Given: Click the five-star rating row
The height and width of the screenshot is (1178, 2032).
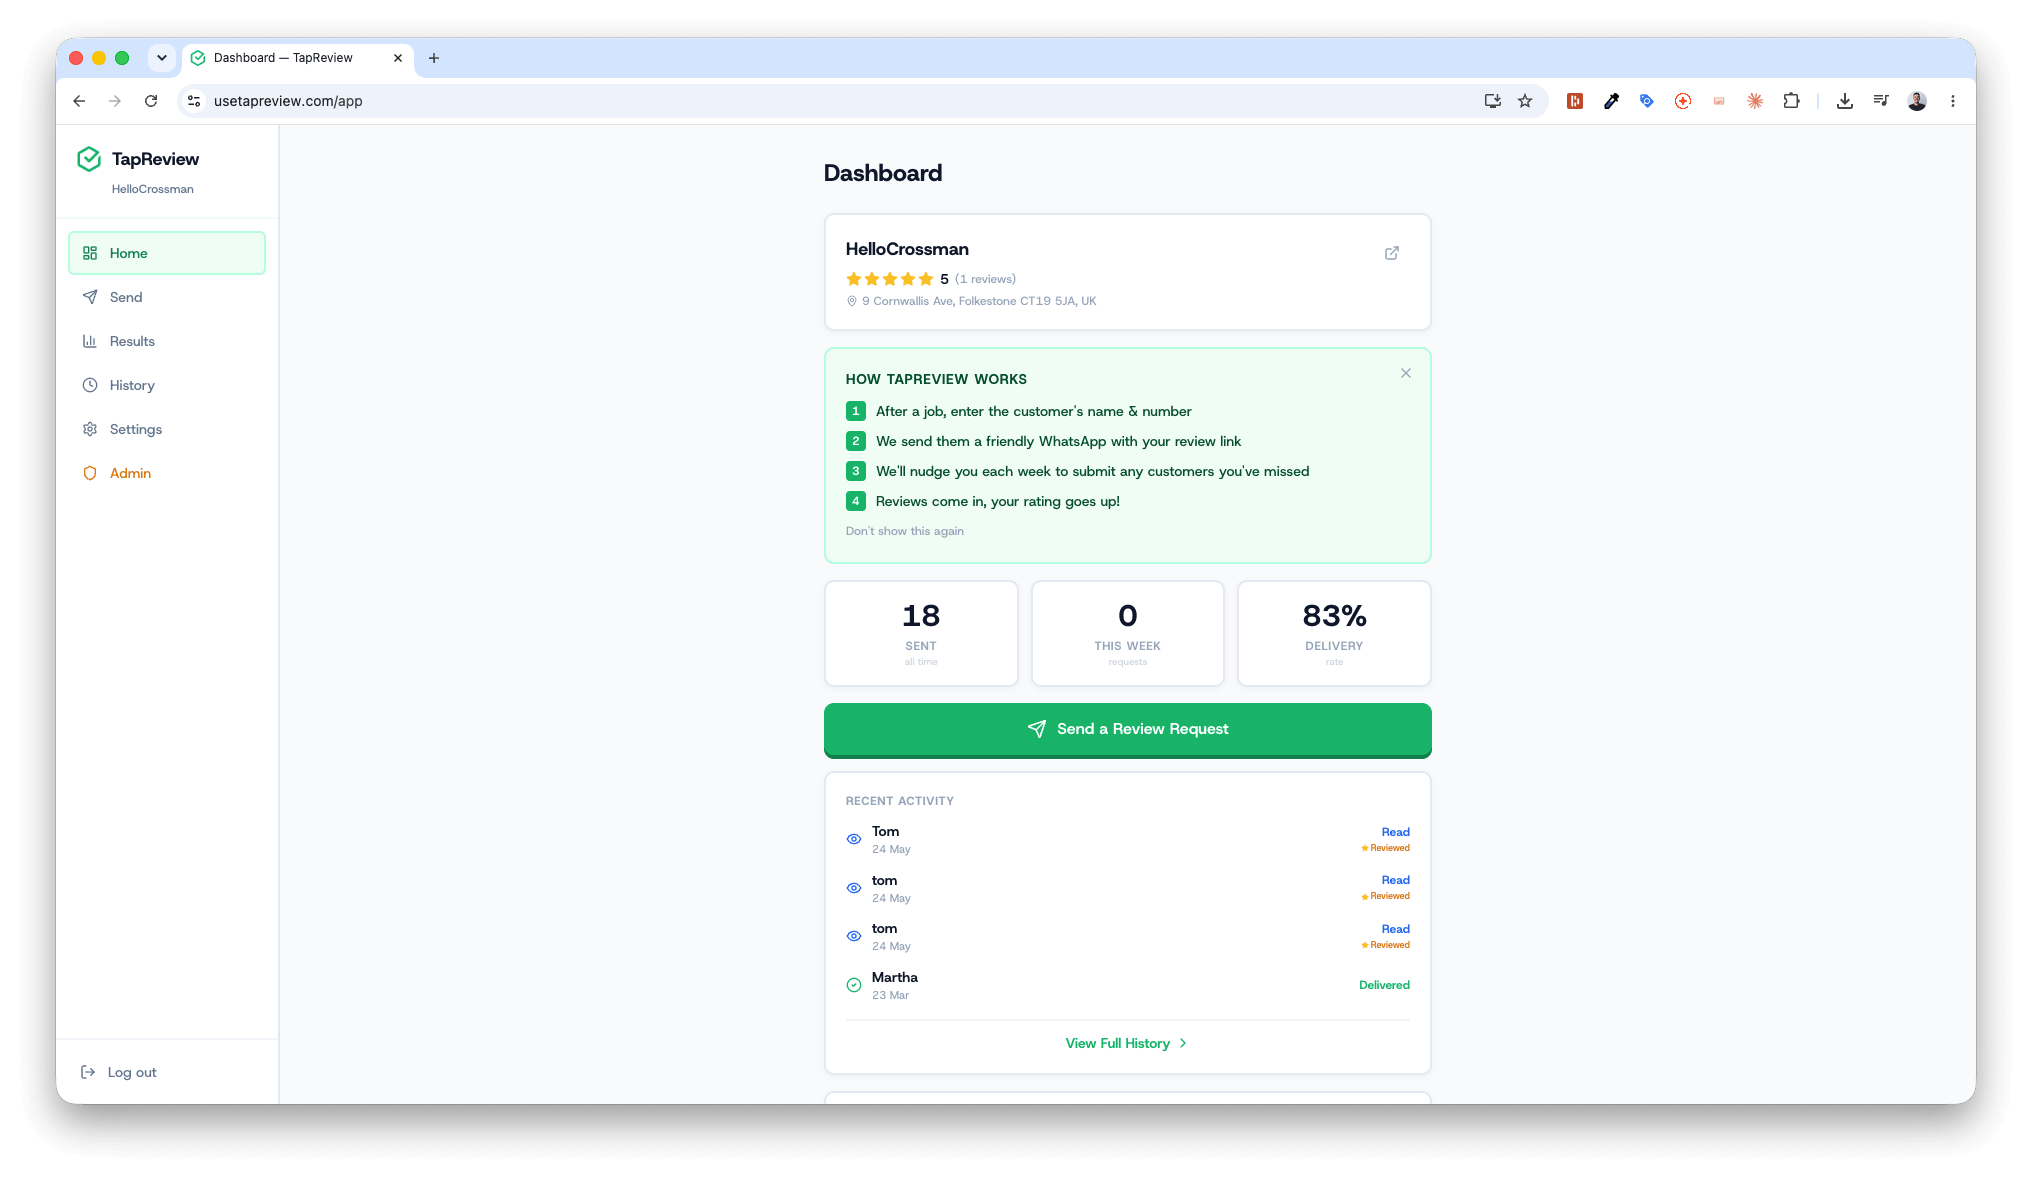Looking at the screenshot, I should pyautogui.click(x=889, y=279).
